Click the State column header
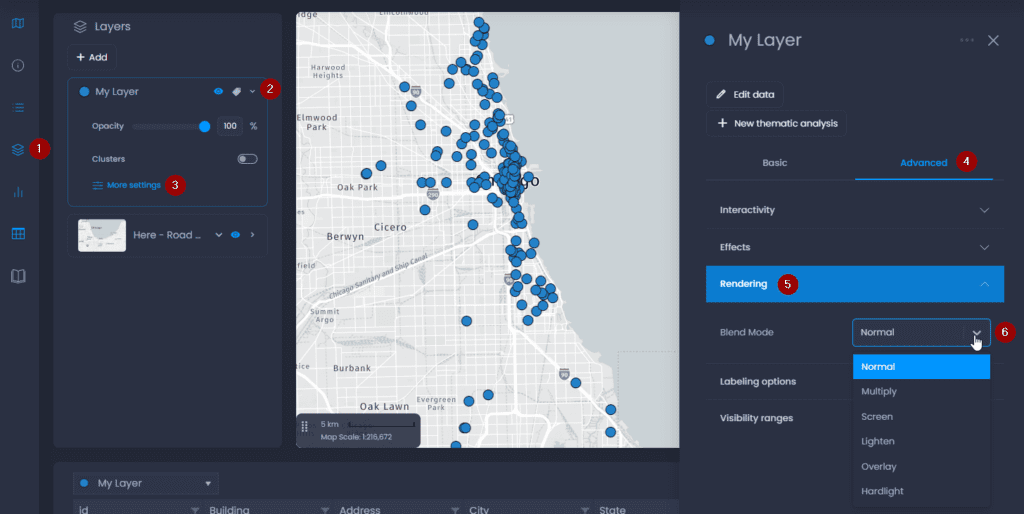Viewport: 1024px width, 514px height. pyautogui.click(x=612, y=509)
